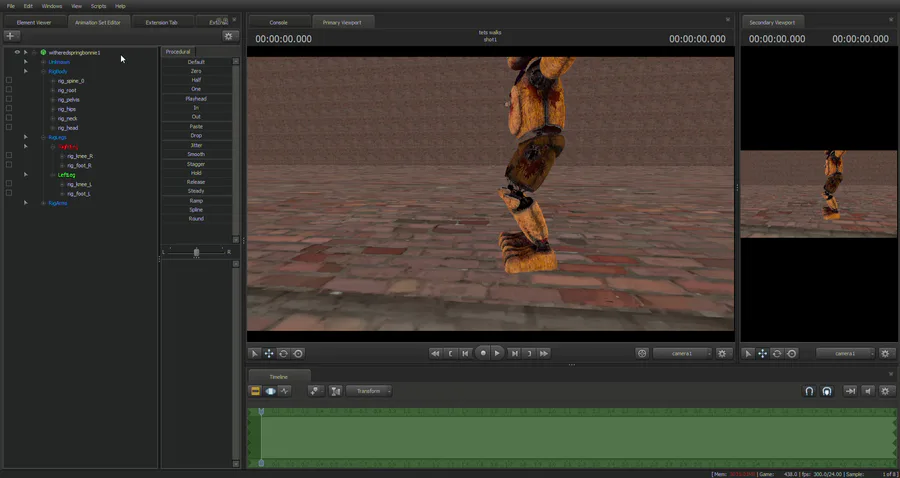Screen dimensions: 900x478
Task: Step back one frame
Action: pos(466,353)
